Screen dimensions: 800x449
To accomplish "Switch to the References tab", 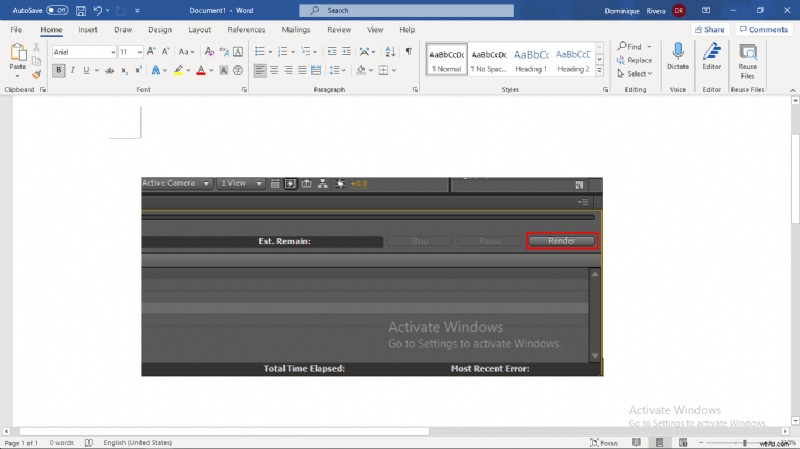I will click(246, 30).
